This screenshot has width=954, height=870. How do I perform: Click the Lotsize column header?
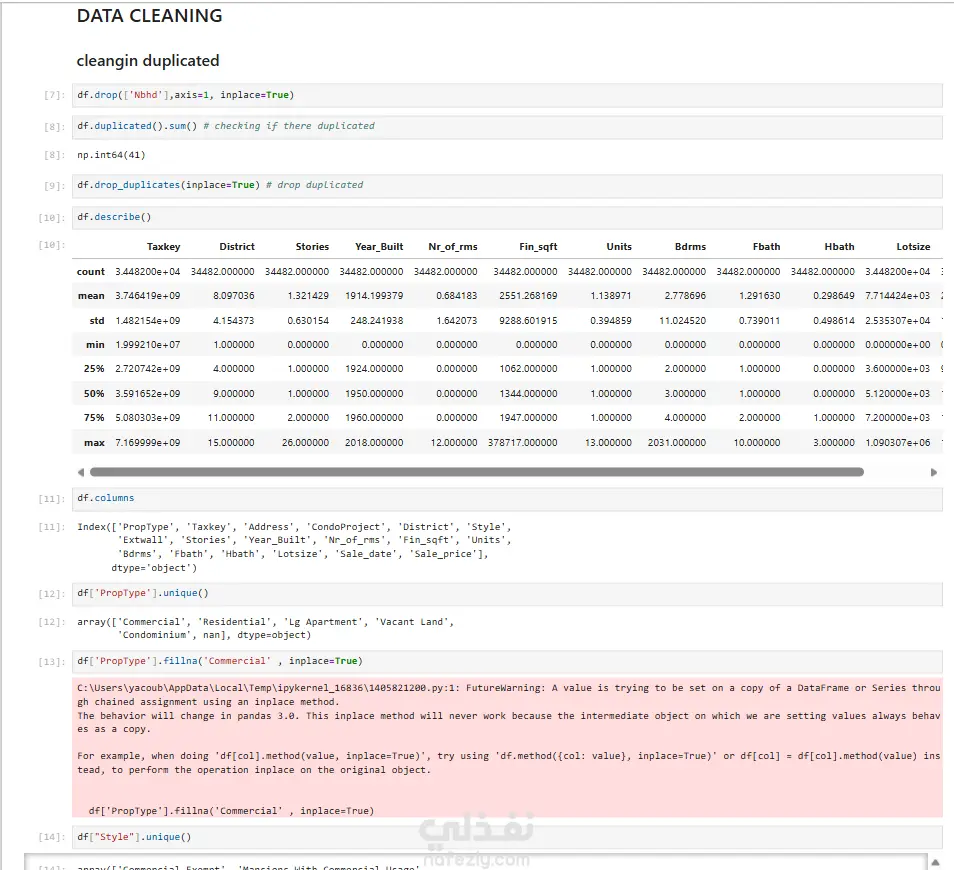click(x=913, y=247)
